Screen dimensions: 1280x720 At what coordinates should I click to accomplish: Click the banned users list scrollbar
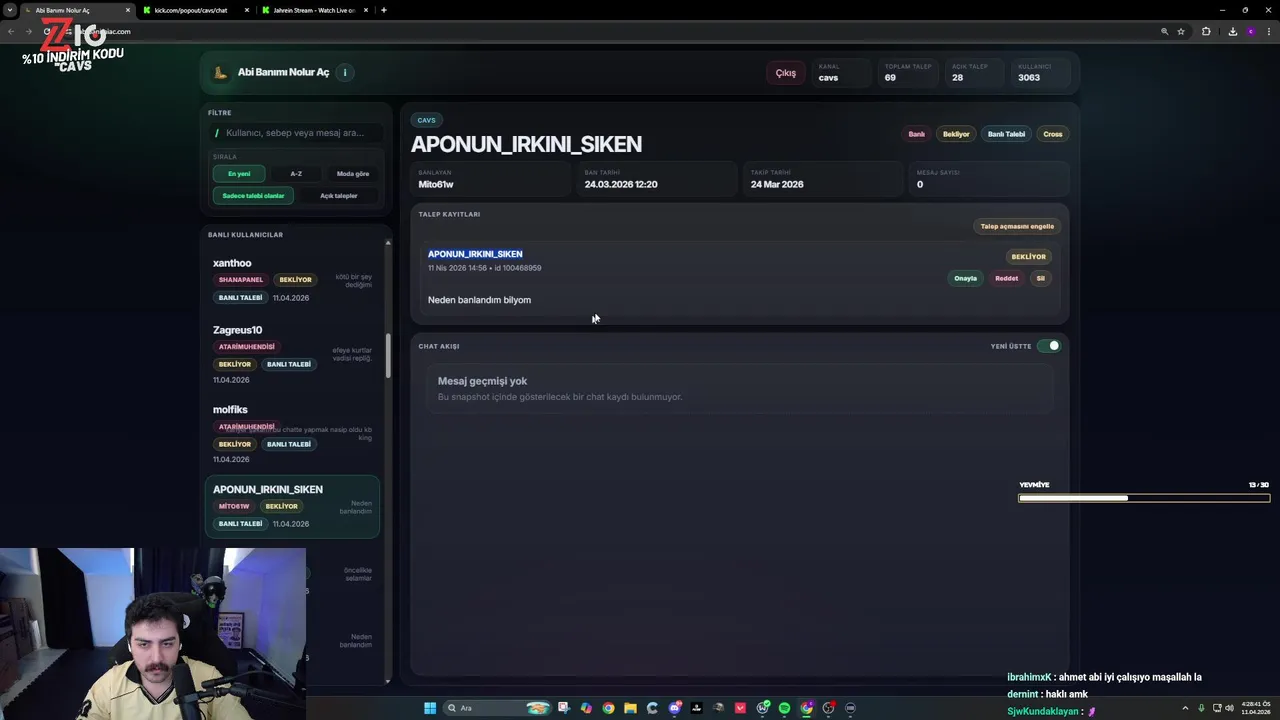click(x=388, y=355)
